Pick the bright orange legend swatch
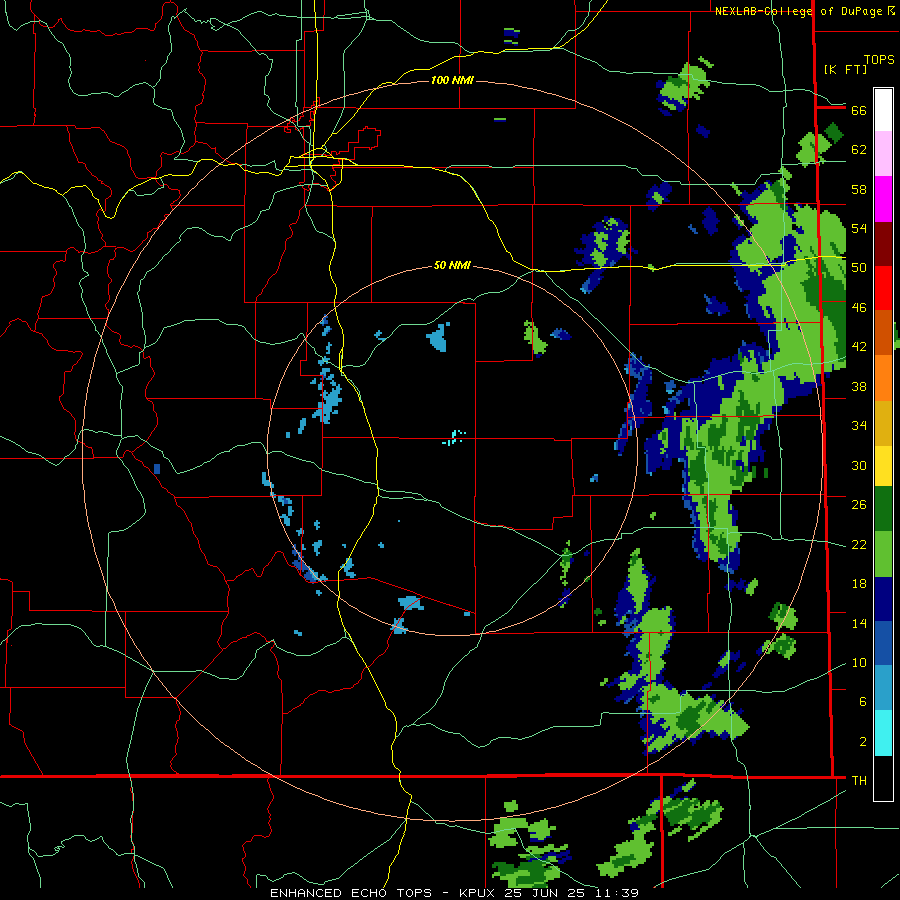Image resolution: width=900 pixels, height=900 pixels. coord(883,378)
